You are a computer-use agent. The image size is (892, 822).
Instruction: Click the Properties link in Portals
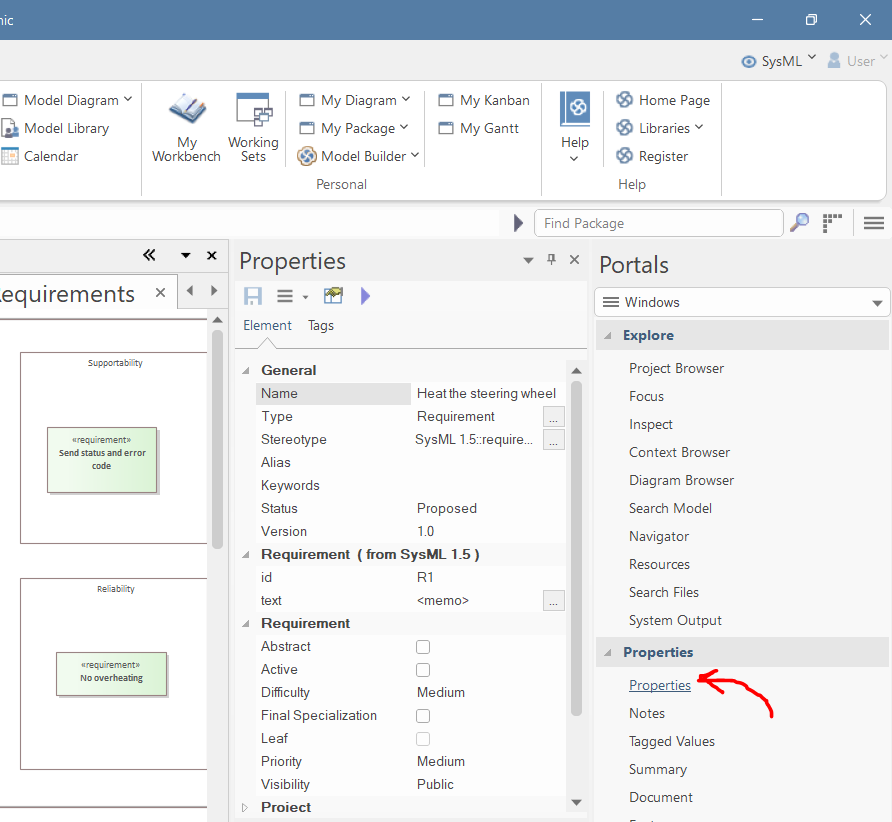[x=659, y=685]
